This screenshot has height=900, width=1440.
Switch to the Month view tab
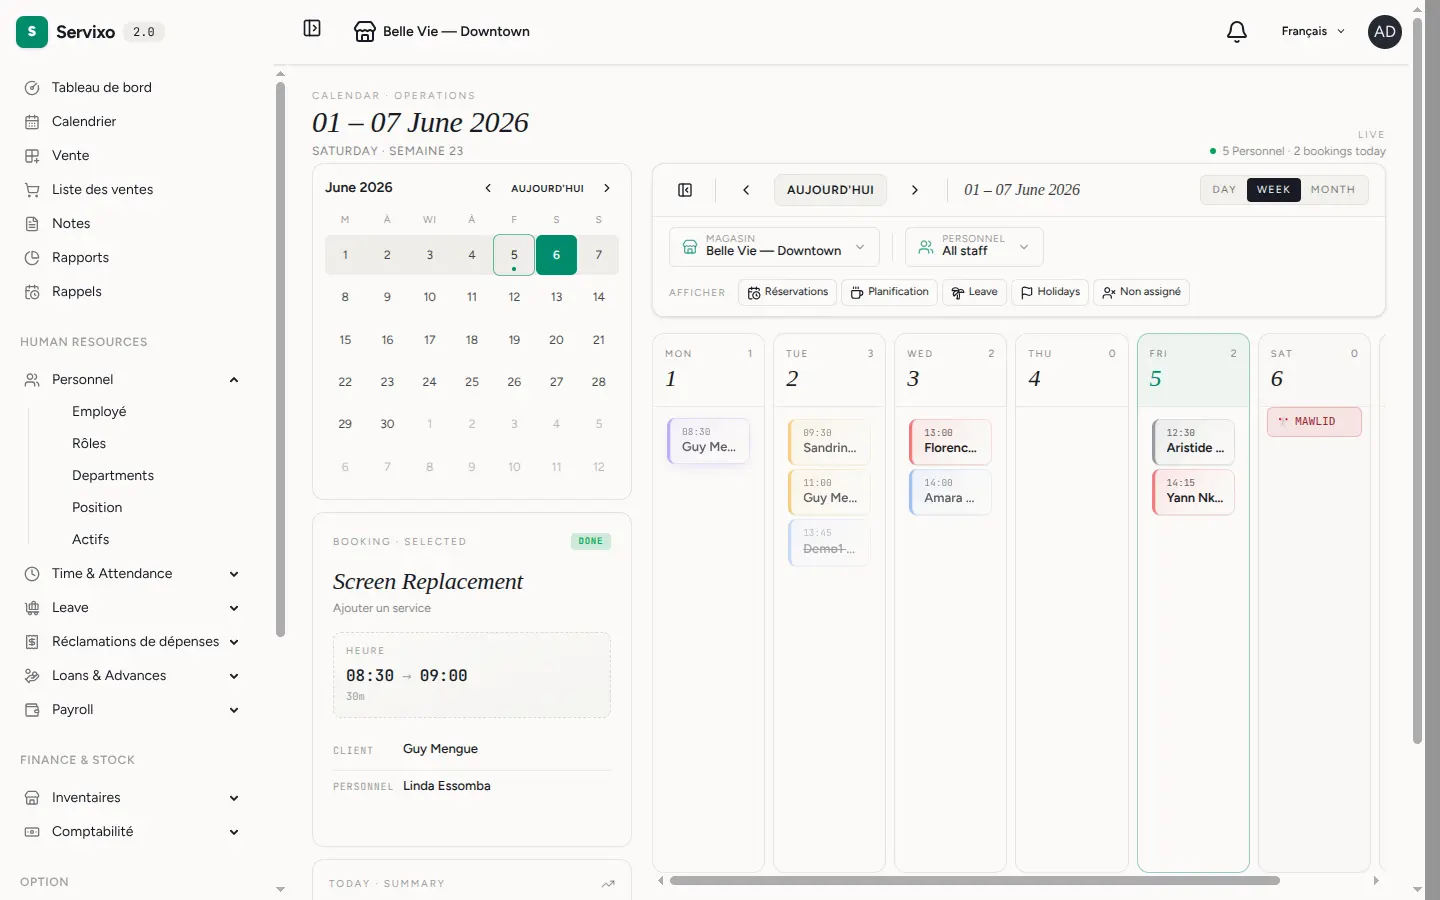click(1333, 190)
